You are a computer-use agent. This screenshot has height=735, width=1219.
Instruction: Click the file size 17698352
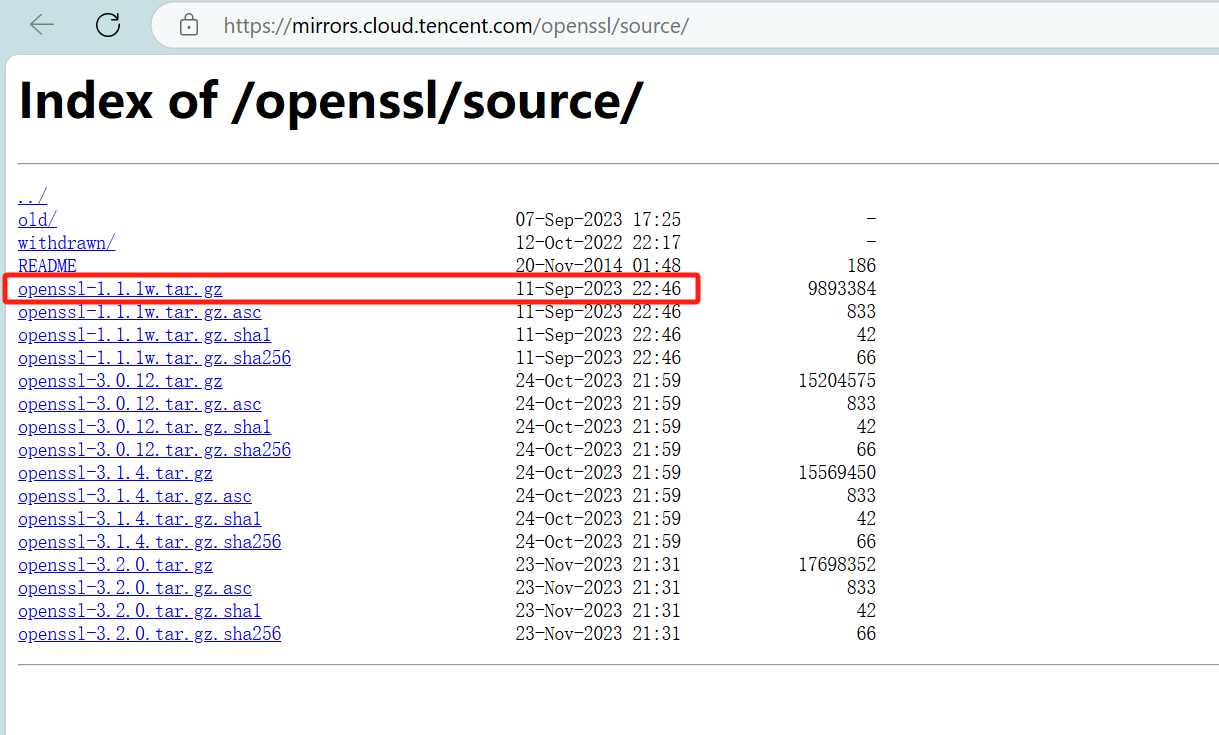[837, 565]
